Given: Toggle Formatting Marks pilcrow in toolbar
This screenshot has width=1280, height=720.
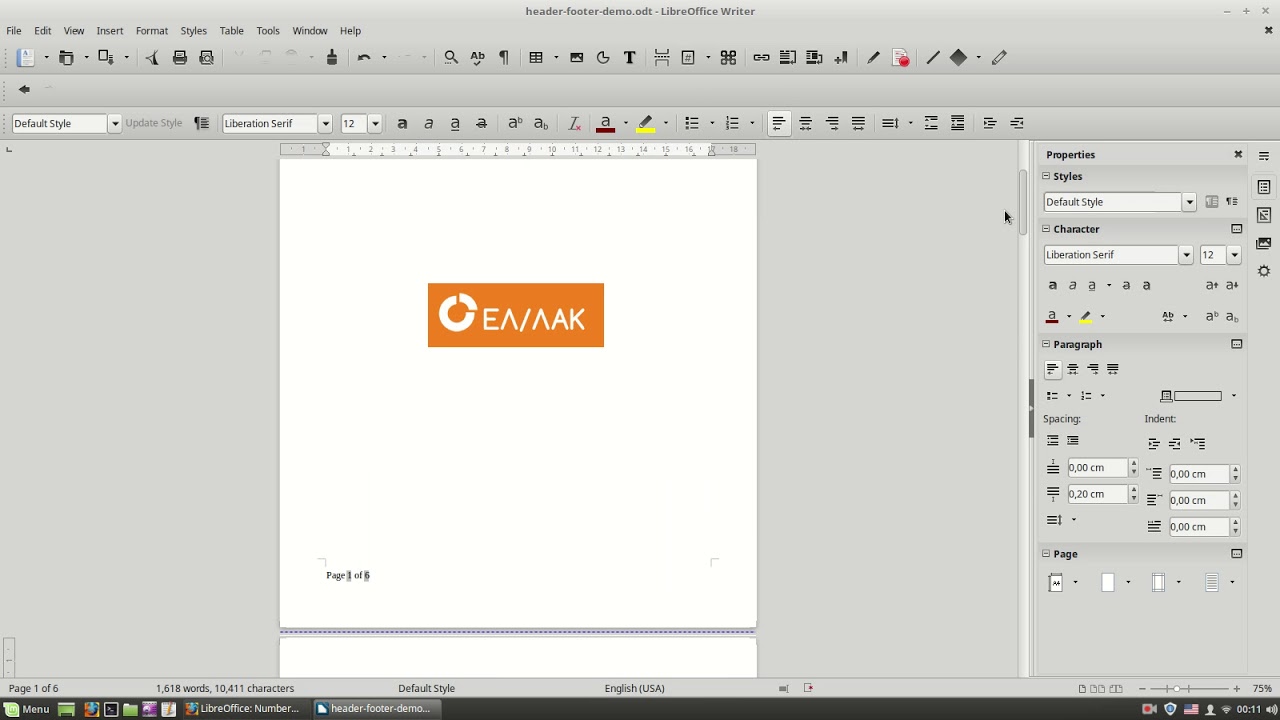Looking at the screenshot, I should tap(503, 58).
